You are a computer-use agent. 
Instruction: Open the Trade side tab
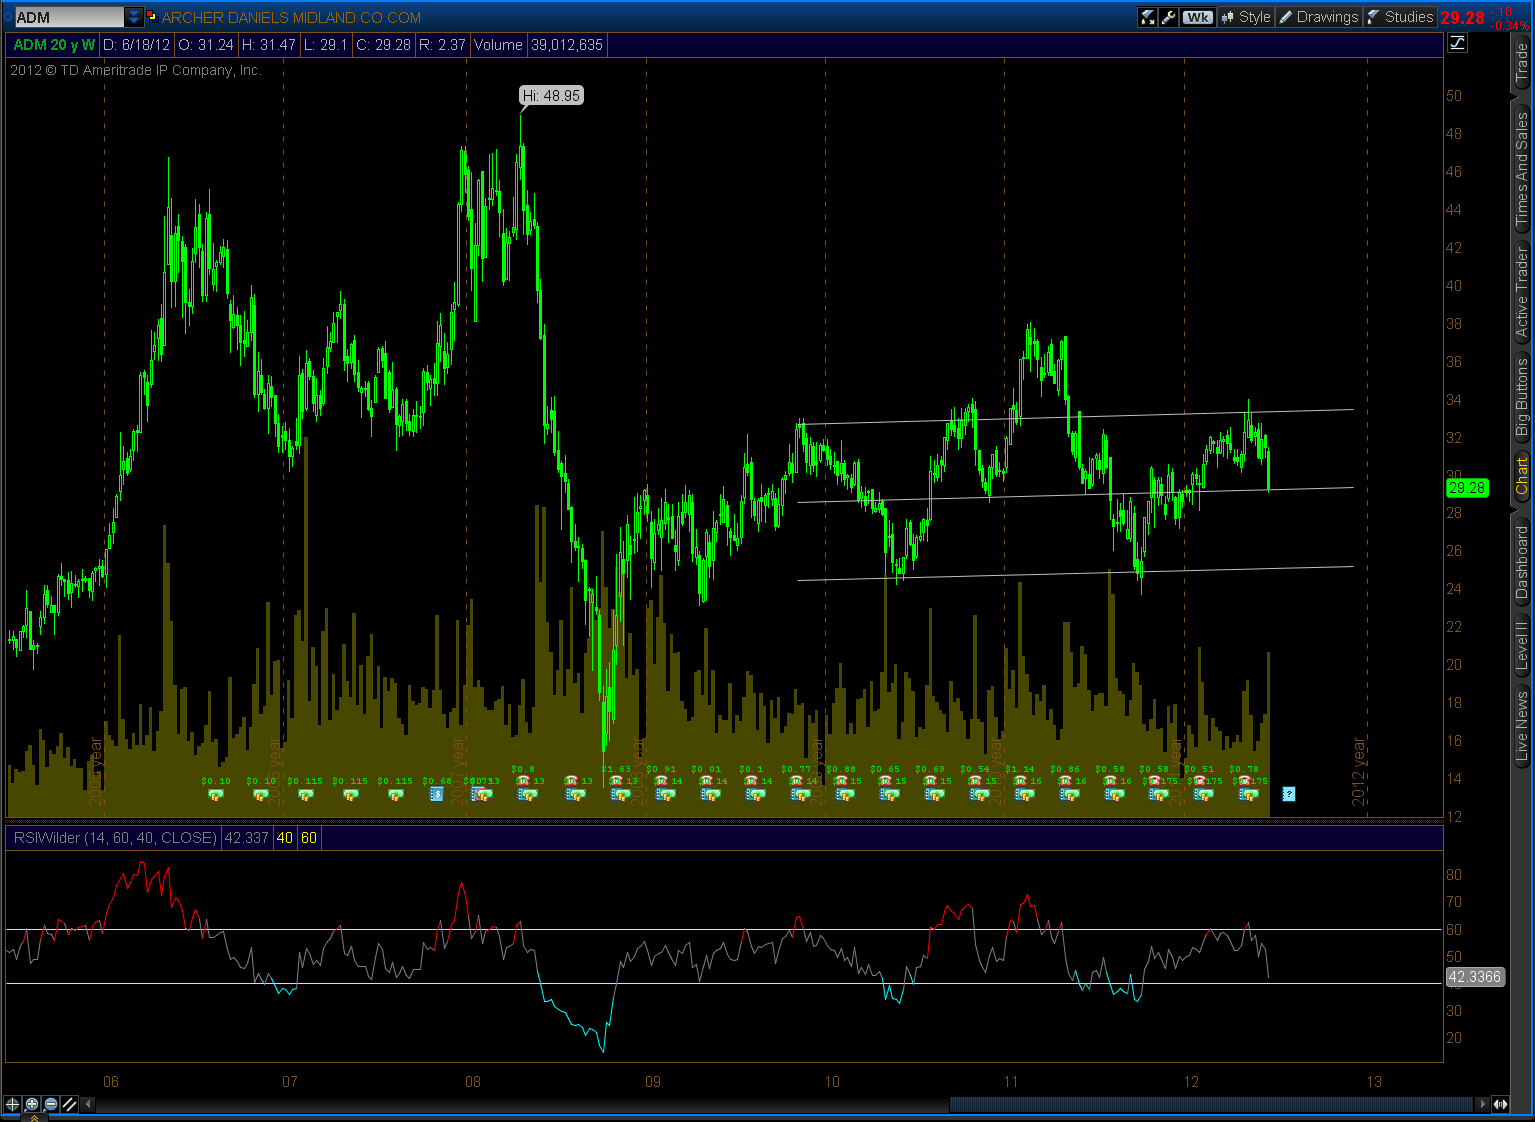tap(1522, 63)
